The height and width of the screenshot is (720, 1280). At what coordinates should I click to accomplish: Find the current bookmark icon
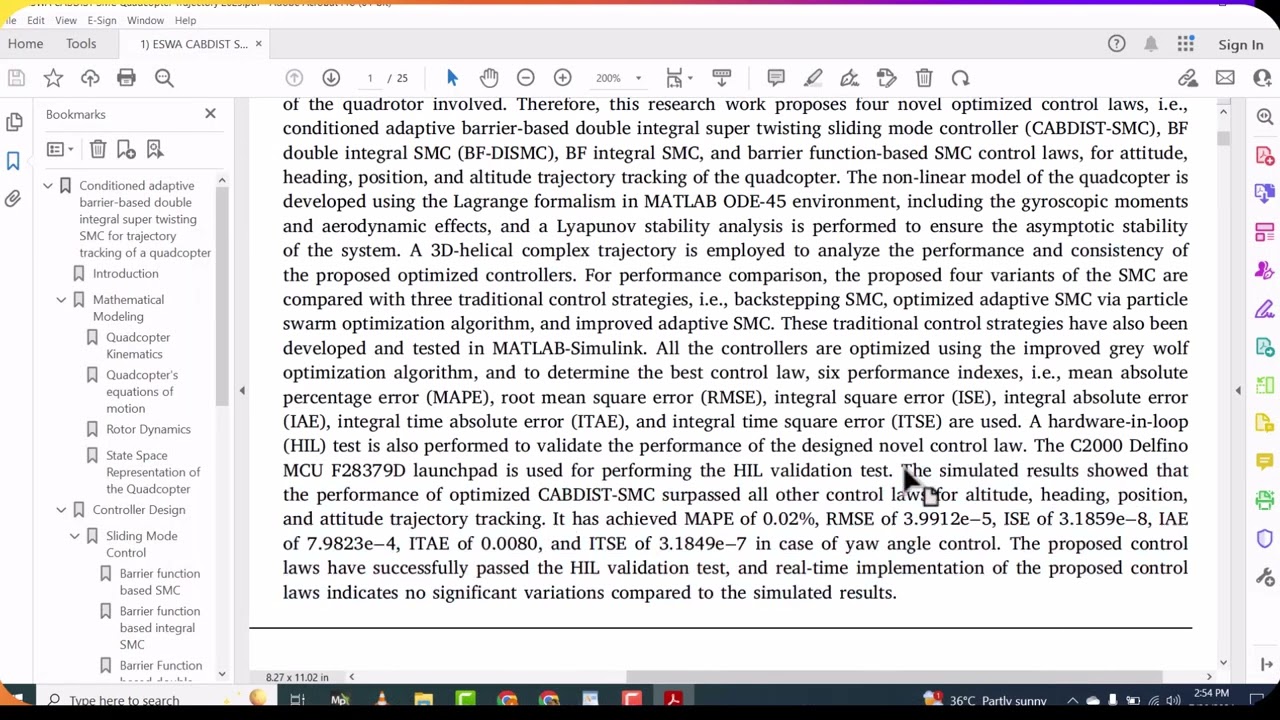click(x=155, y=149)
